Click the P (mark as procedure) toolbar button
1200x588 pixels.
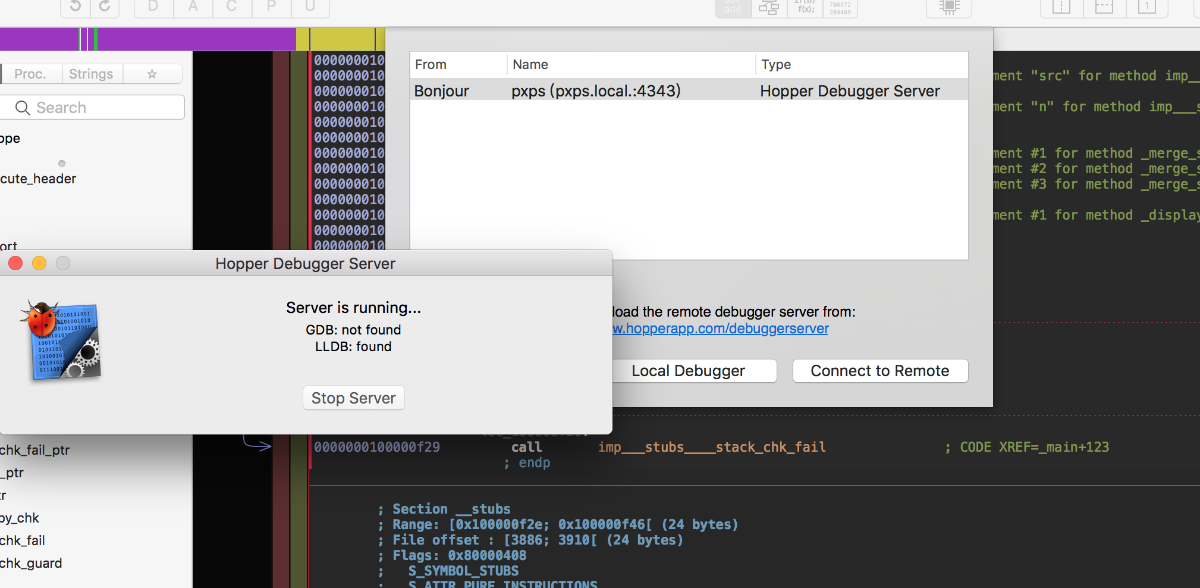[271, 7]
